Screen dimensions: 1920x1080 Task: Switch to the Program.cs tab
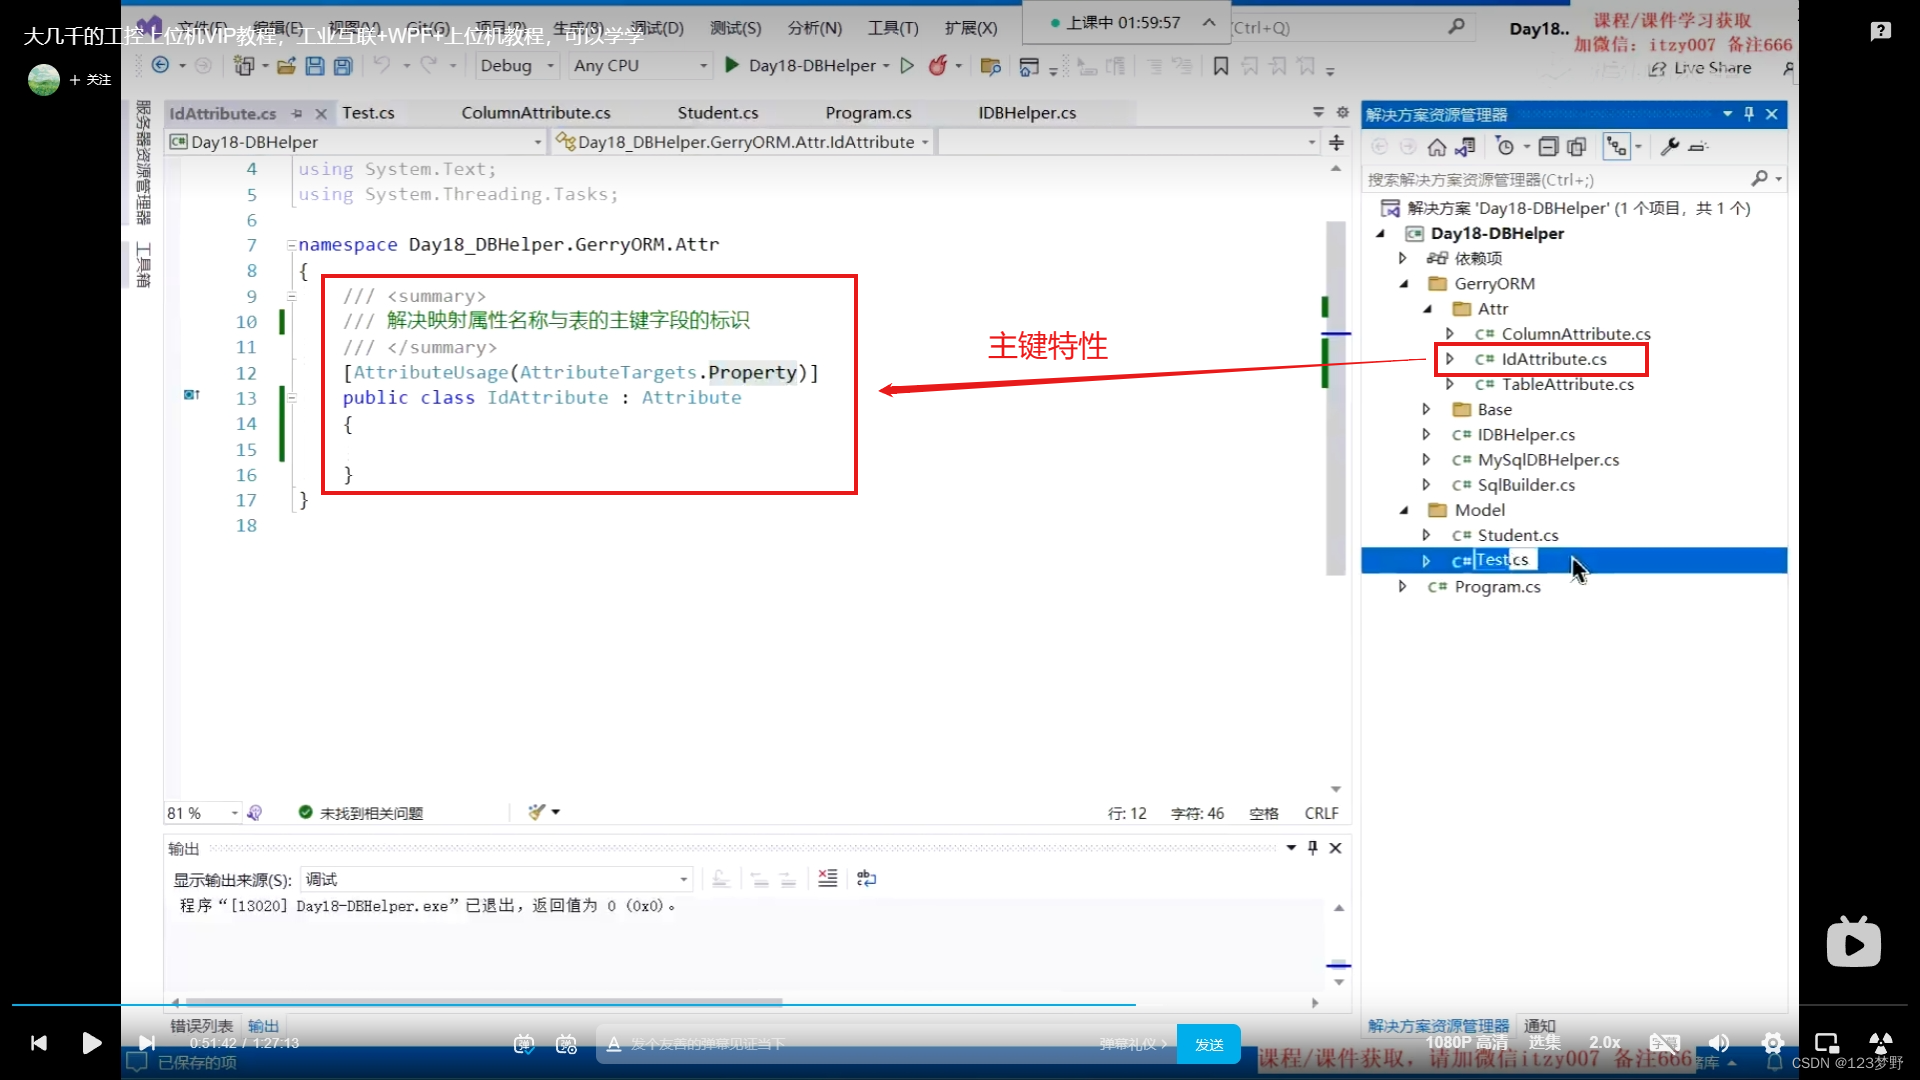[x=868, y=112]
